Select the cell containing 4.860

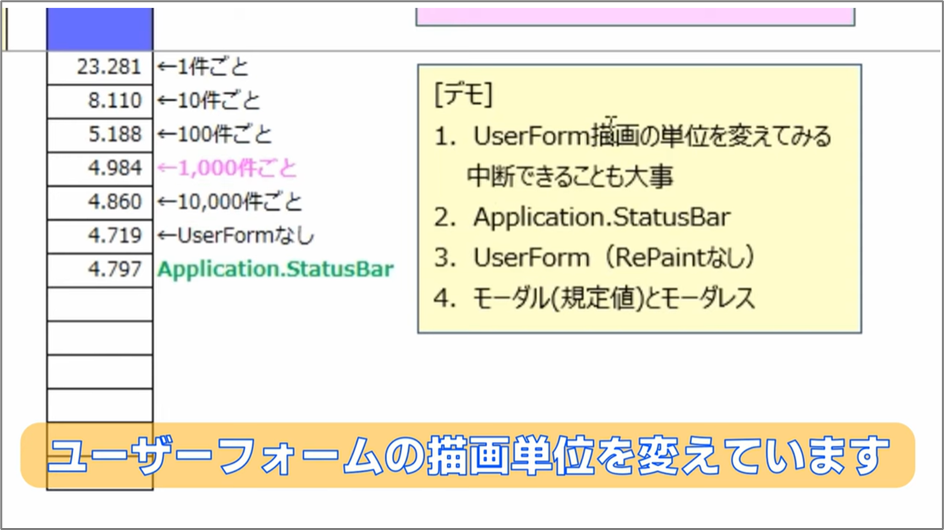pyautogui.click(x=100, y=202)
